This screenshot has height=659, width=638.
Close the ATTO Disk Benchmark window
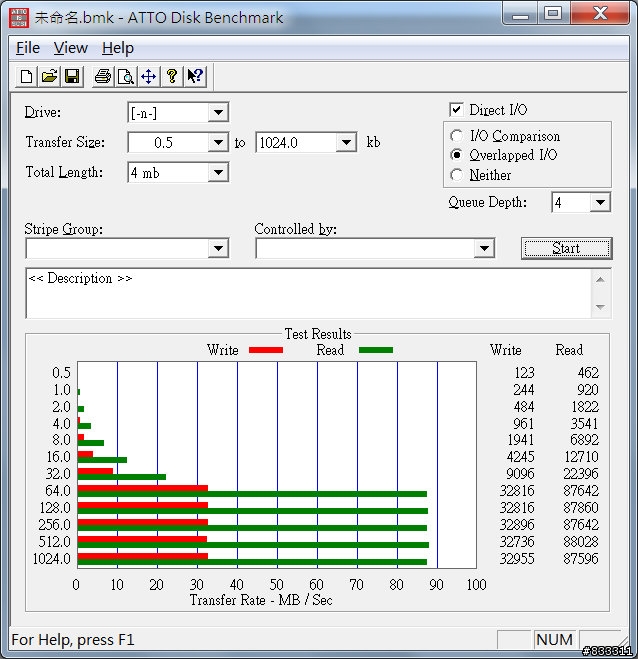[600, 15]
